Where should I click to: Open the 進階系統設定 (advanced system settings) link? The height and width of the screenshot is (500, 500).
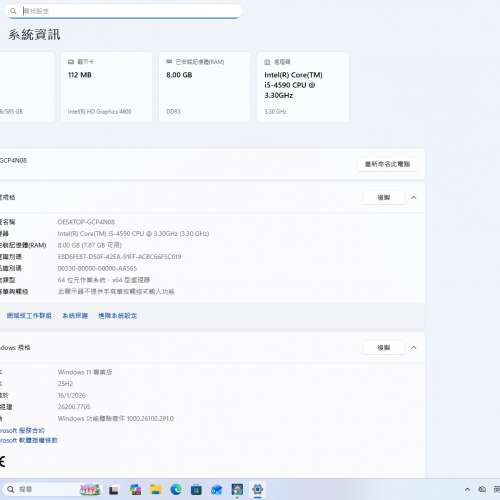click(117, 316)
